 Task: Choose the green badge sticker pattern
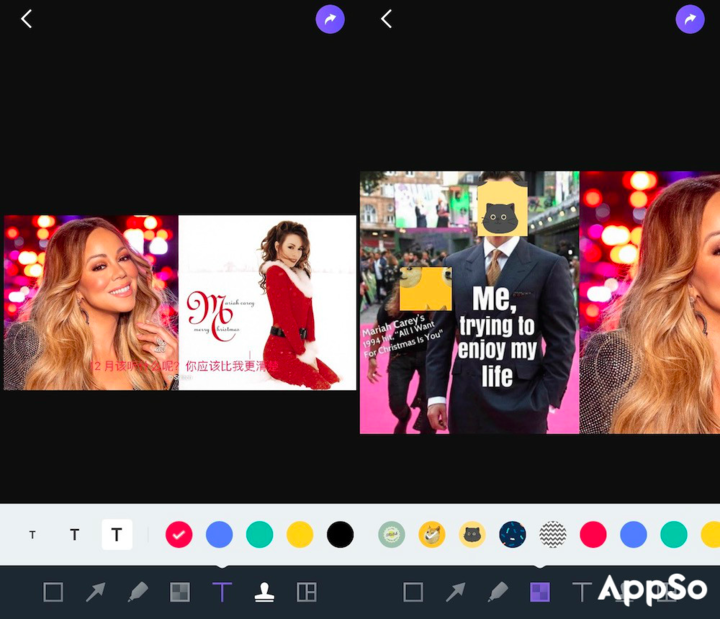(x=392, y=535)
